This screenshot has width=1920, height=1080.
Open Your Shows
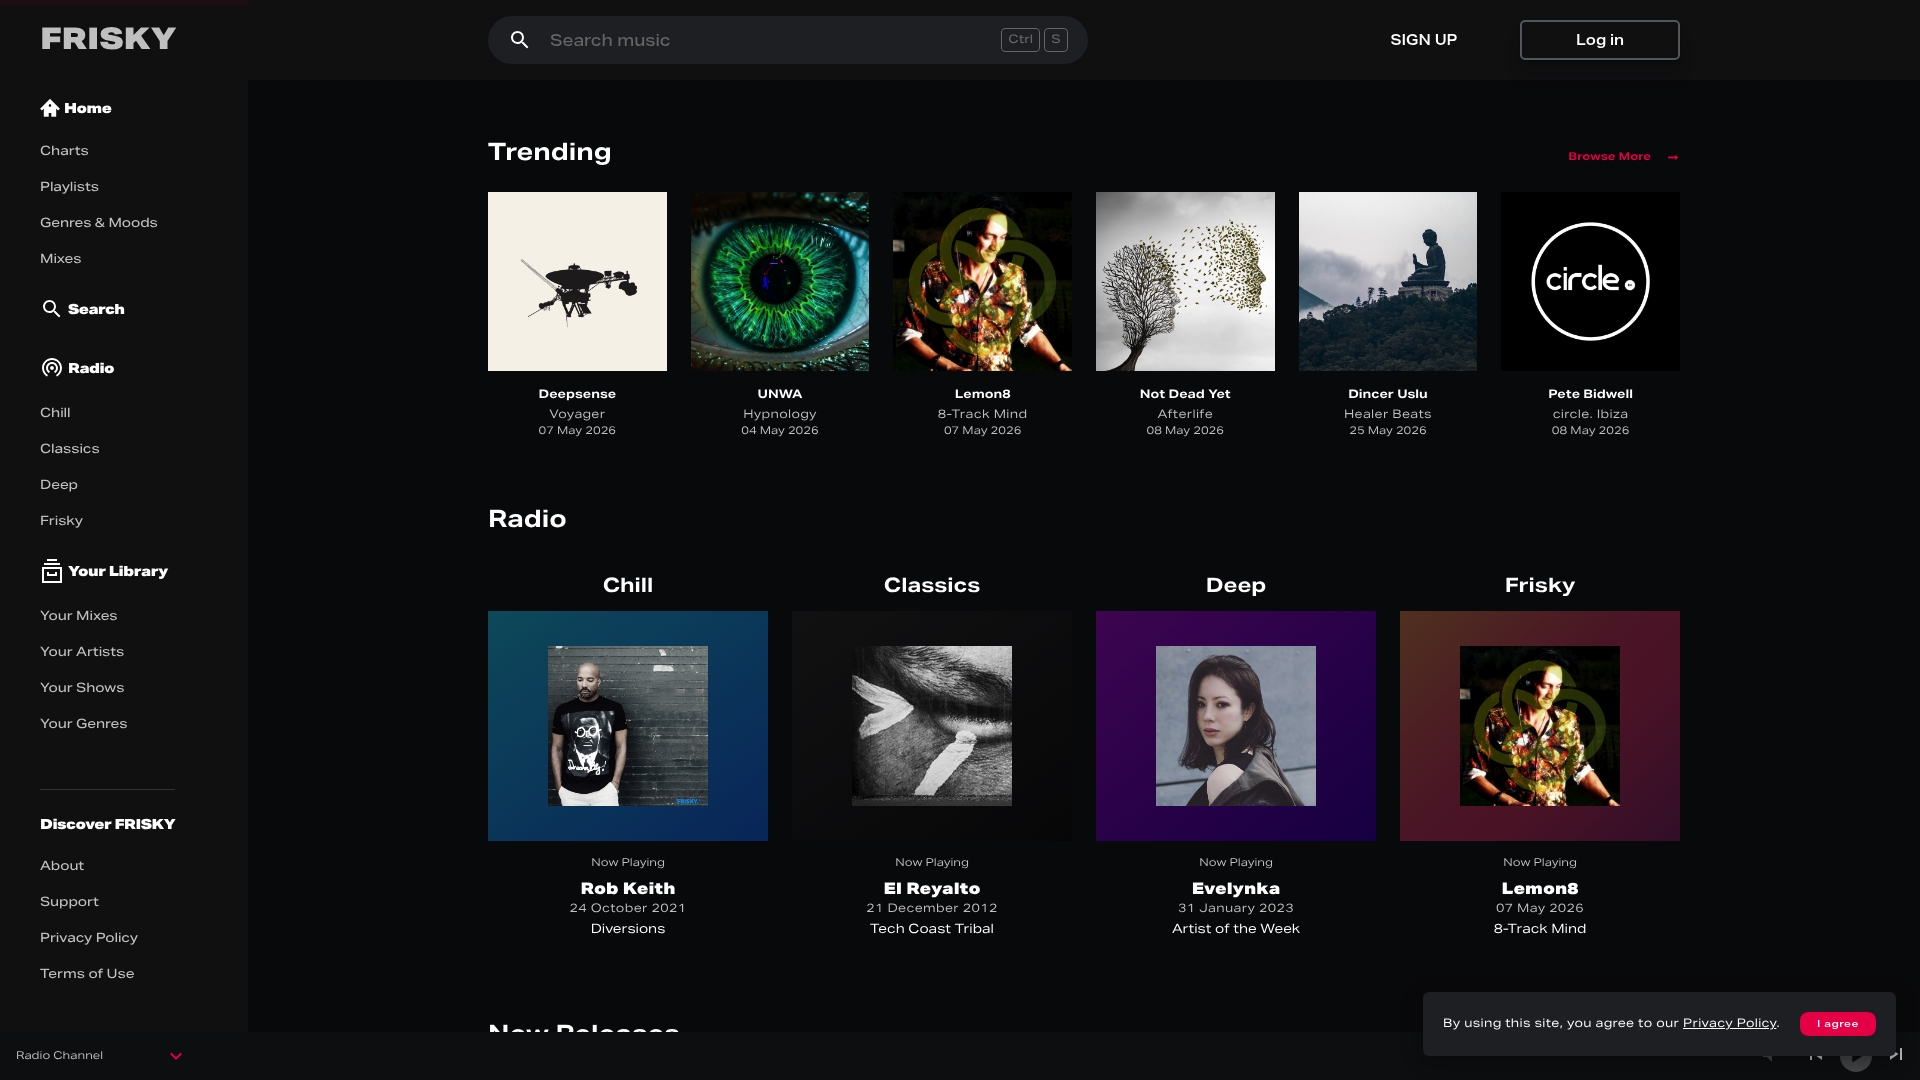tap(82, 688)
